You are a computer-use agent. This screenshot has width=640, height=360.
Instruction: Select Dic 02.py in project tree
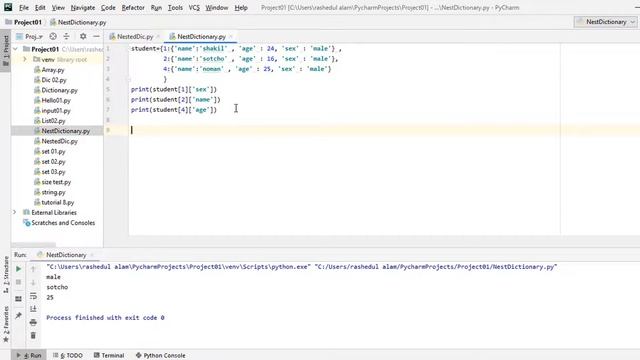(50, 80)
